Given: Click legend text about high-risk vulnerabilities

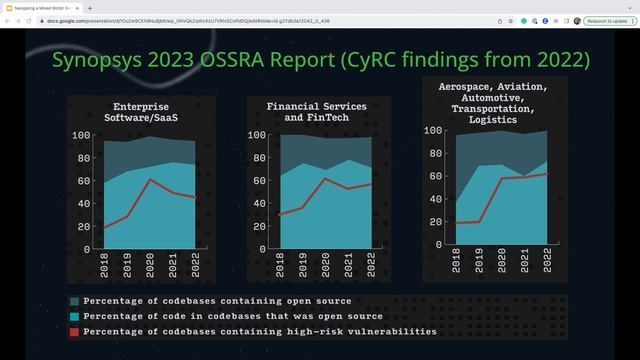Looking at the screenshot, I should coord(260,331).
